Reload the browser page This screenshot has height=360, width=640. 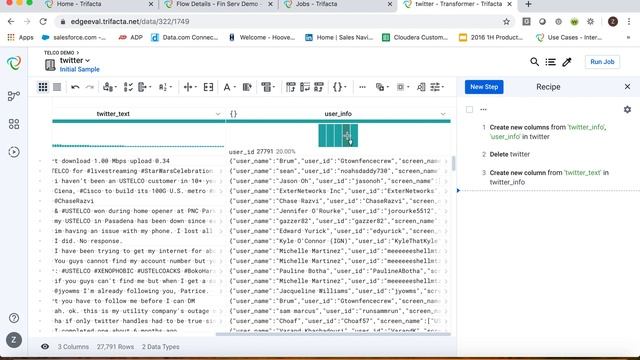point(43,22)
